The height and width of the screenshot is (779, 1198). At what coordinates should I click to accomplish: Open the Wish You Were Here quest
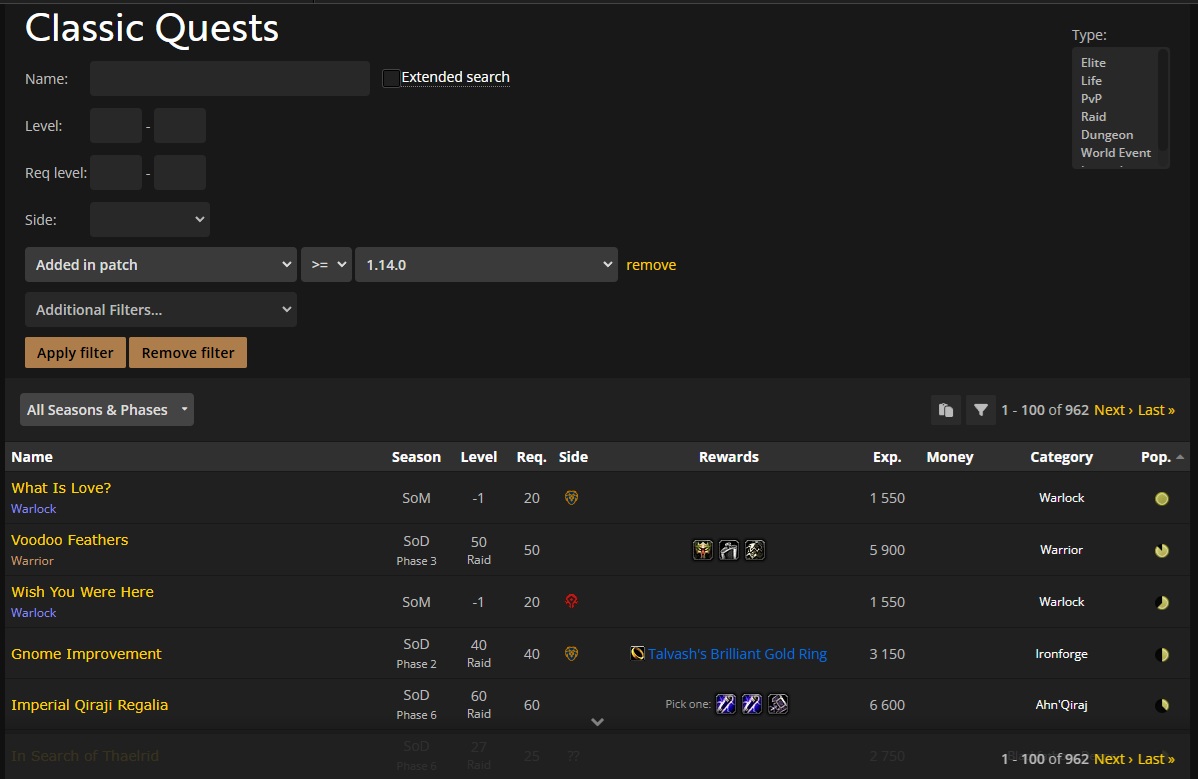pos(83,592)
